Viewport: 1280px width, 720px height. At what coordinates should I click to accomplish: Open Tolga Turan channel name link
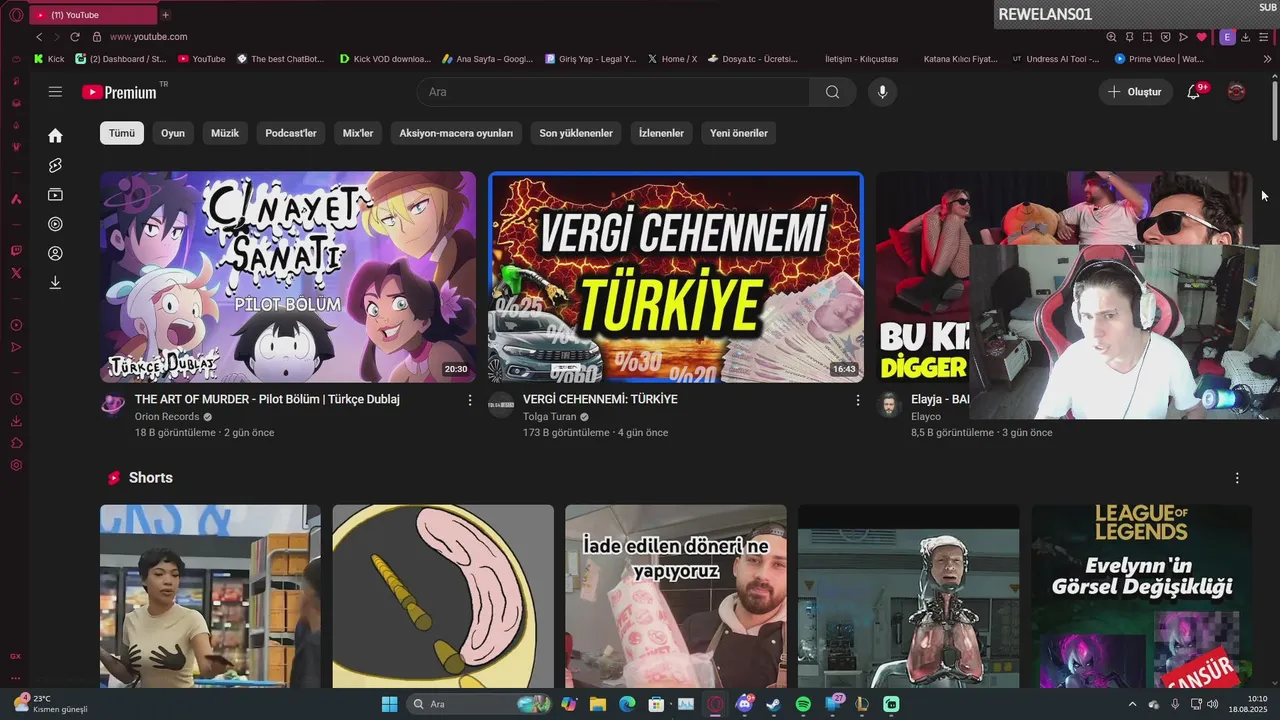550,417
